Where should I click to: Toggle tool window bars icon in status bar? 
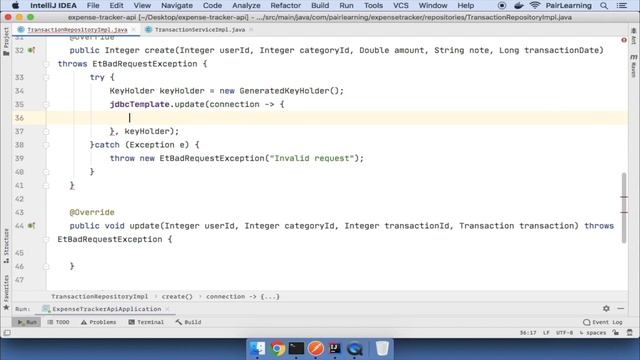point(7,333)
